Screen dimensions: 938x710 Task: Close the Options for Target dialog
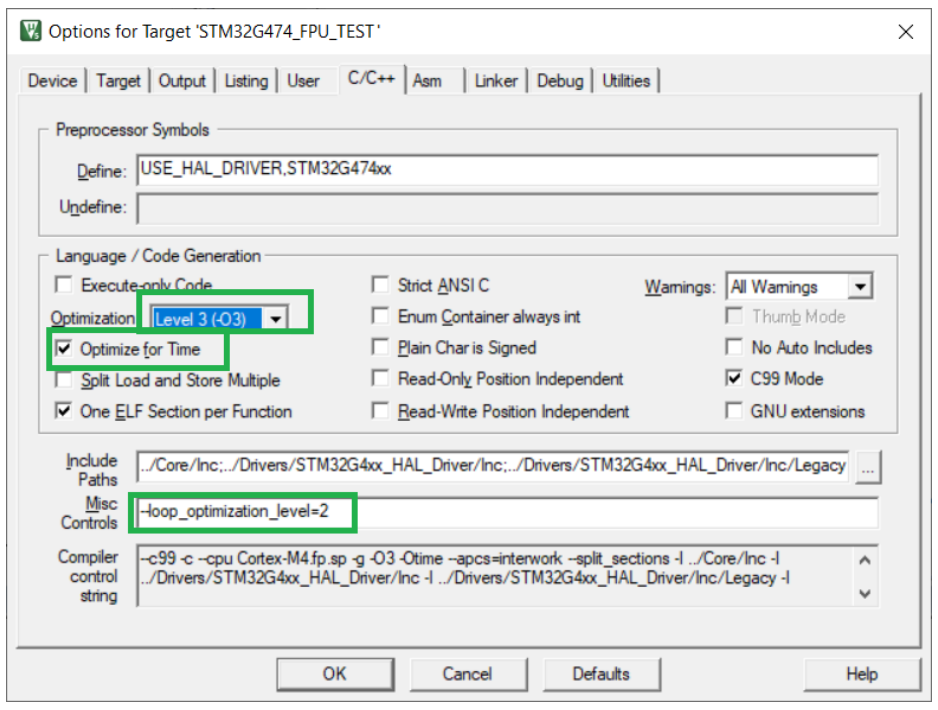[905, 32]
